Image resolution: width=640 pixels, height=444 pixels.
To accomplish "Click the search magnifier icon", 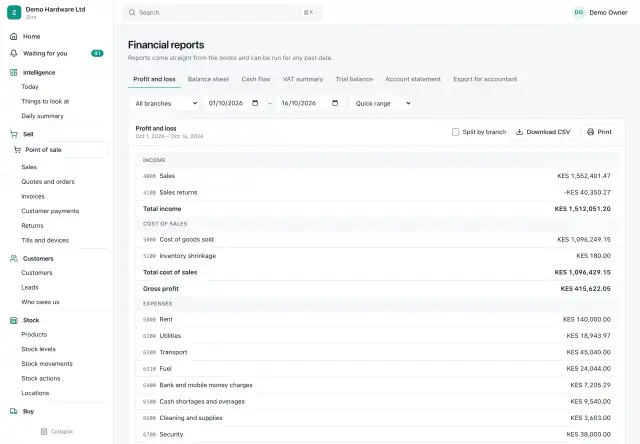I will pyautogui.click(x=132, y=13).
